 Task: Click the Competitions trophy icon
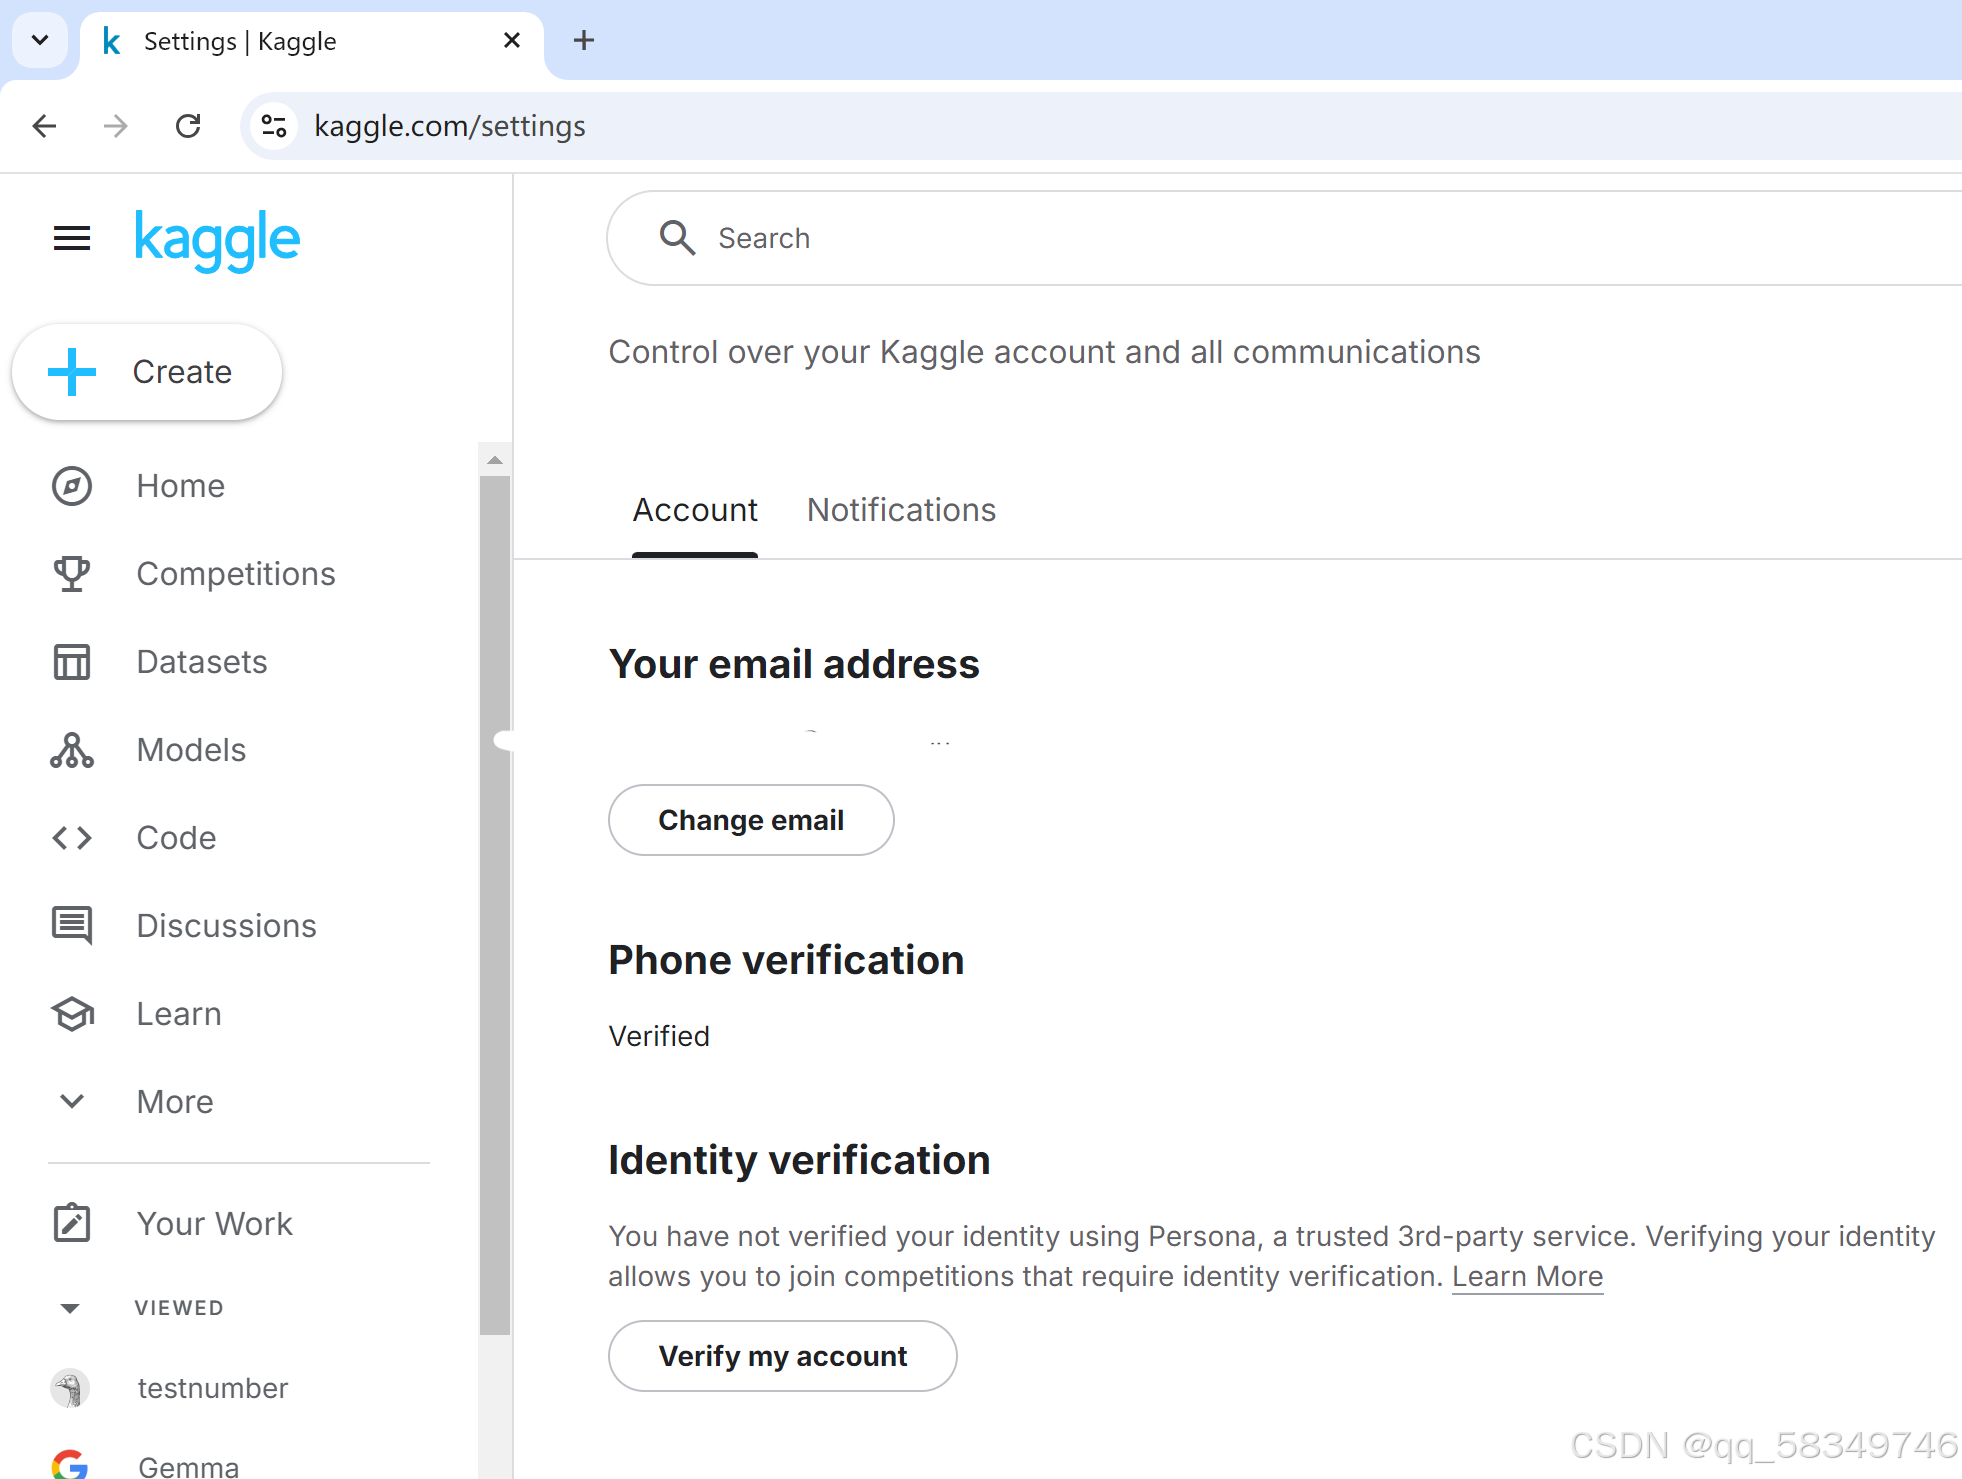point(72,574)
